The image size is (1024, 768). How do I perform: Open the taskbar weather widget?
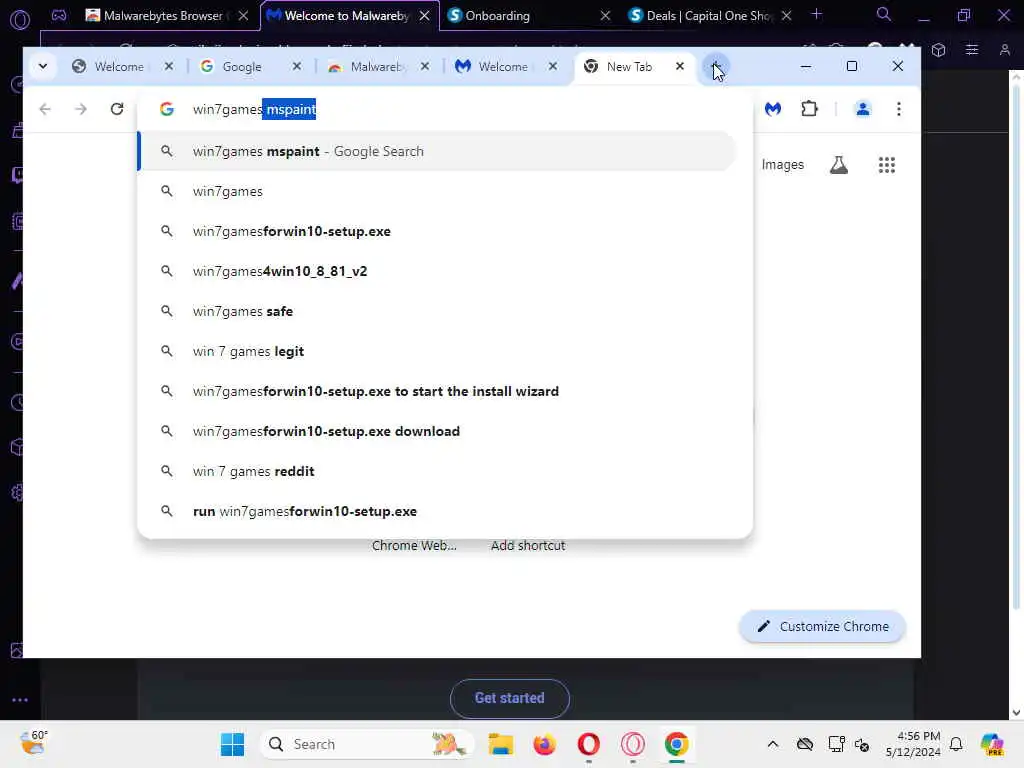pyautogui.click(x=32, y=743)
